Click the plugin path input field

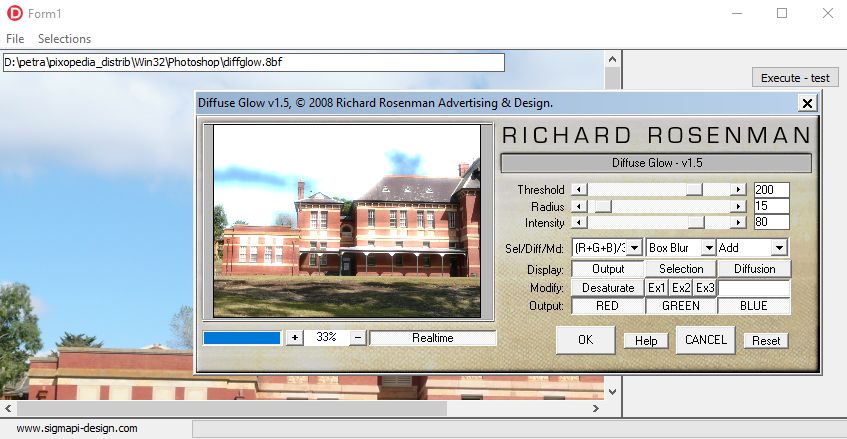coord(254,62)
